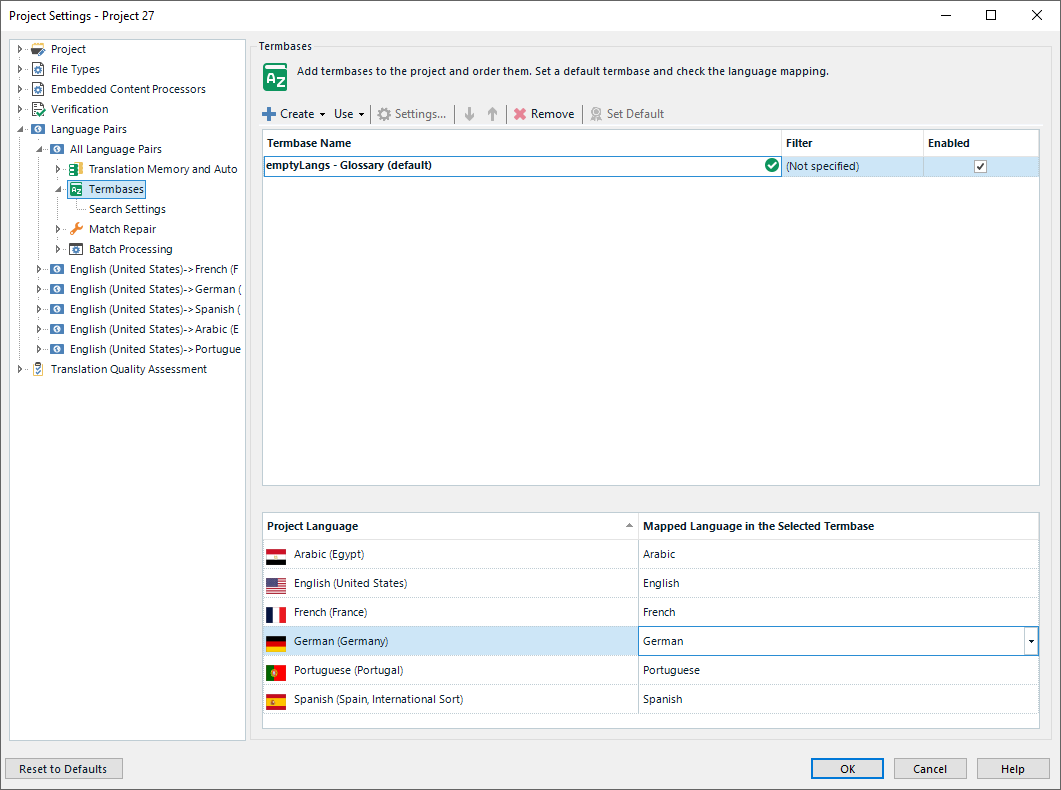Screen dimensions: 1061x790
Task: Click the English->French language pair icon
Action: click(x=58, y=269)
